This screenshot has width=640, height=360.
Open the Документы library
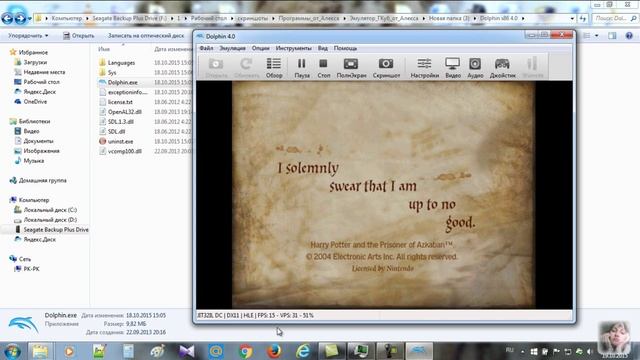tap(38, 141)
